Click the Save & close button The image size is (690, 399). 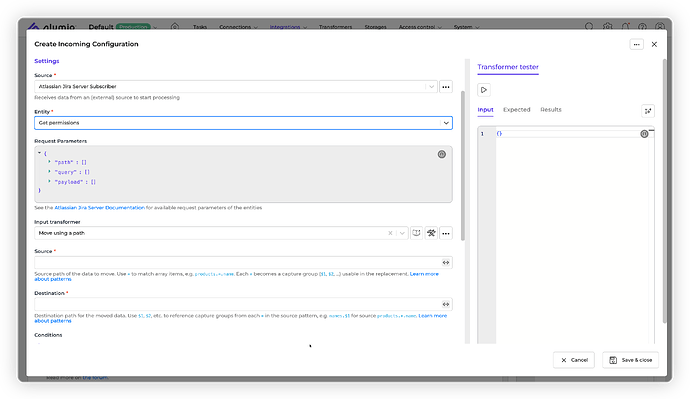630,360
